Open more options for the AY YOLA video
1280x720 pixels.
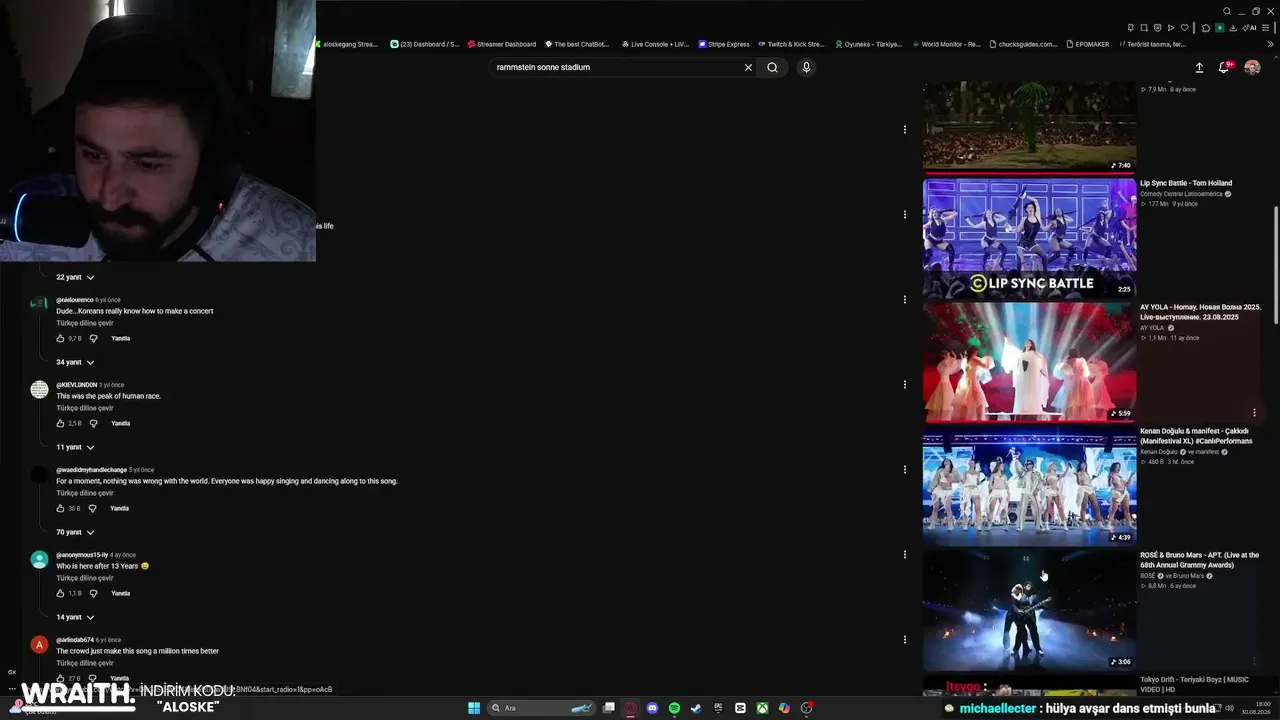(x=1254, y=412)
